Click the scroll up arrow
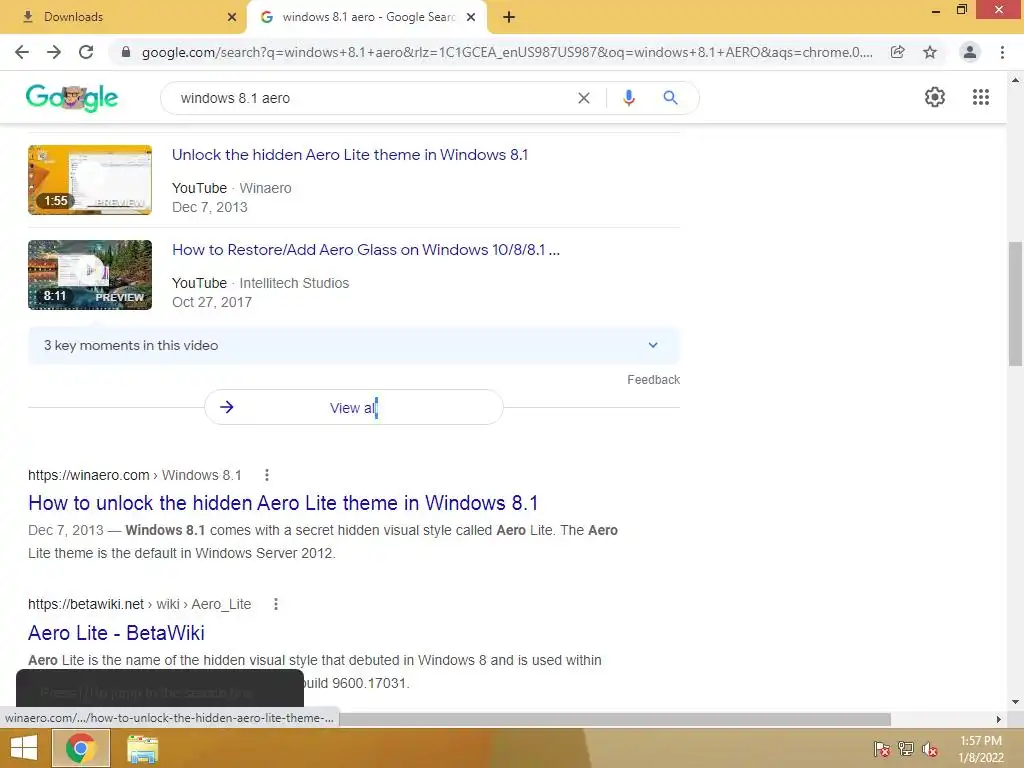Viewport: 1024px width, 768px height. pos(1015,80)
